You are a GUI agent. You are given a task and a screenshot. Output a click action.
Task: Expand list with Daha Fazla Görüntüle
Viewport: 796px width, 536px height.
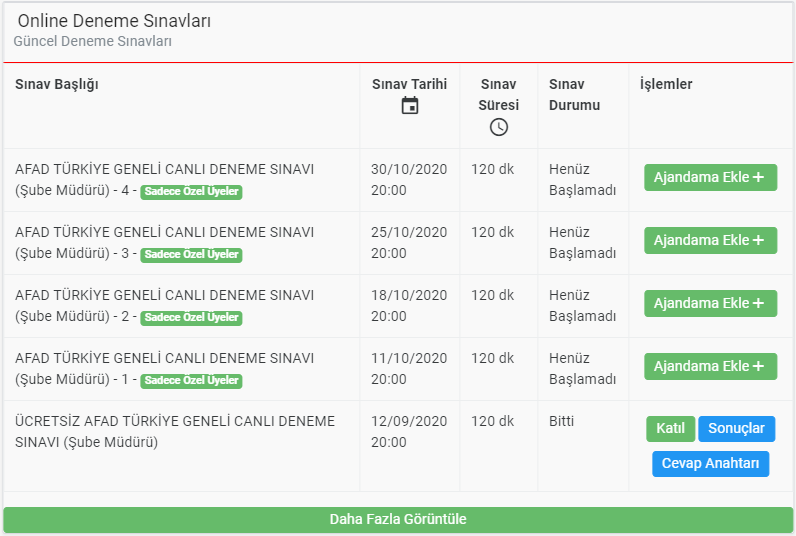(x=398, y=519)
